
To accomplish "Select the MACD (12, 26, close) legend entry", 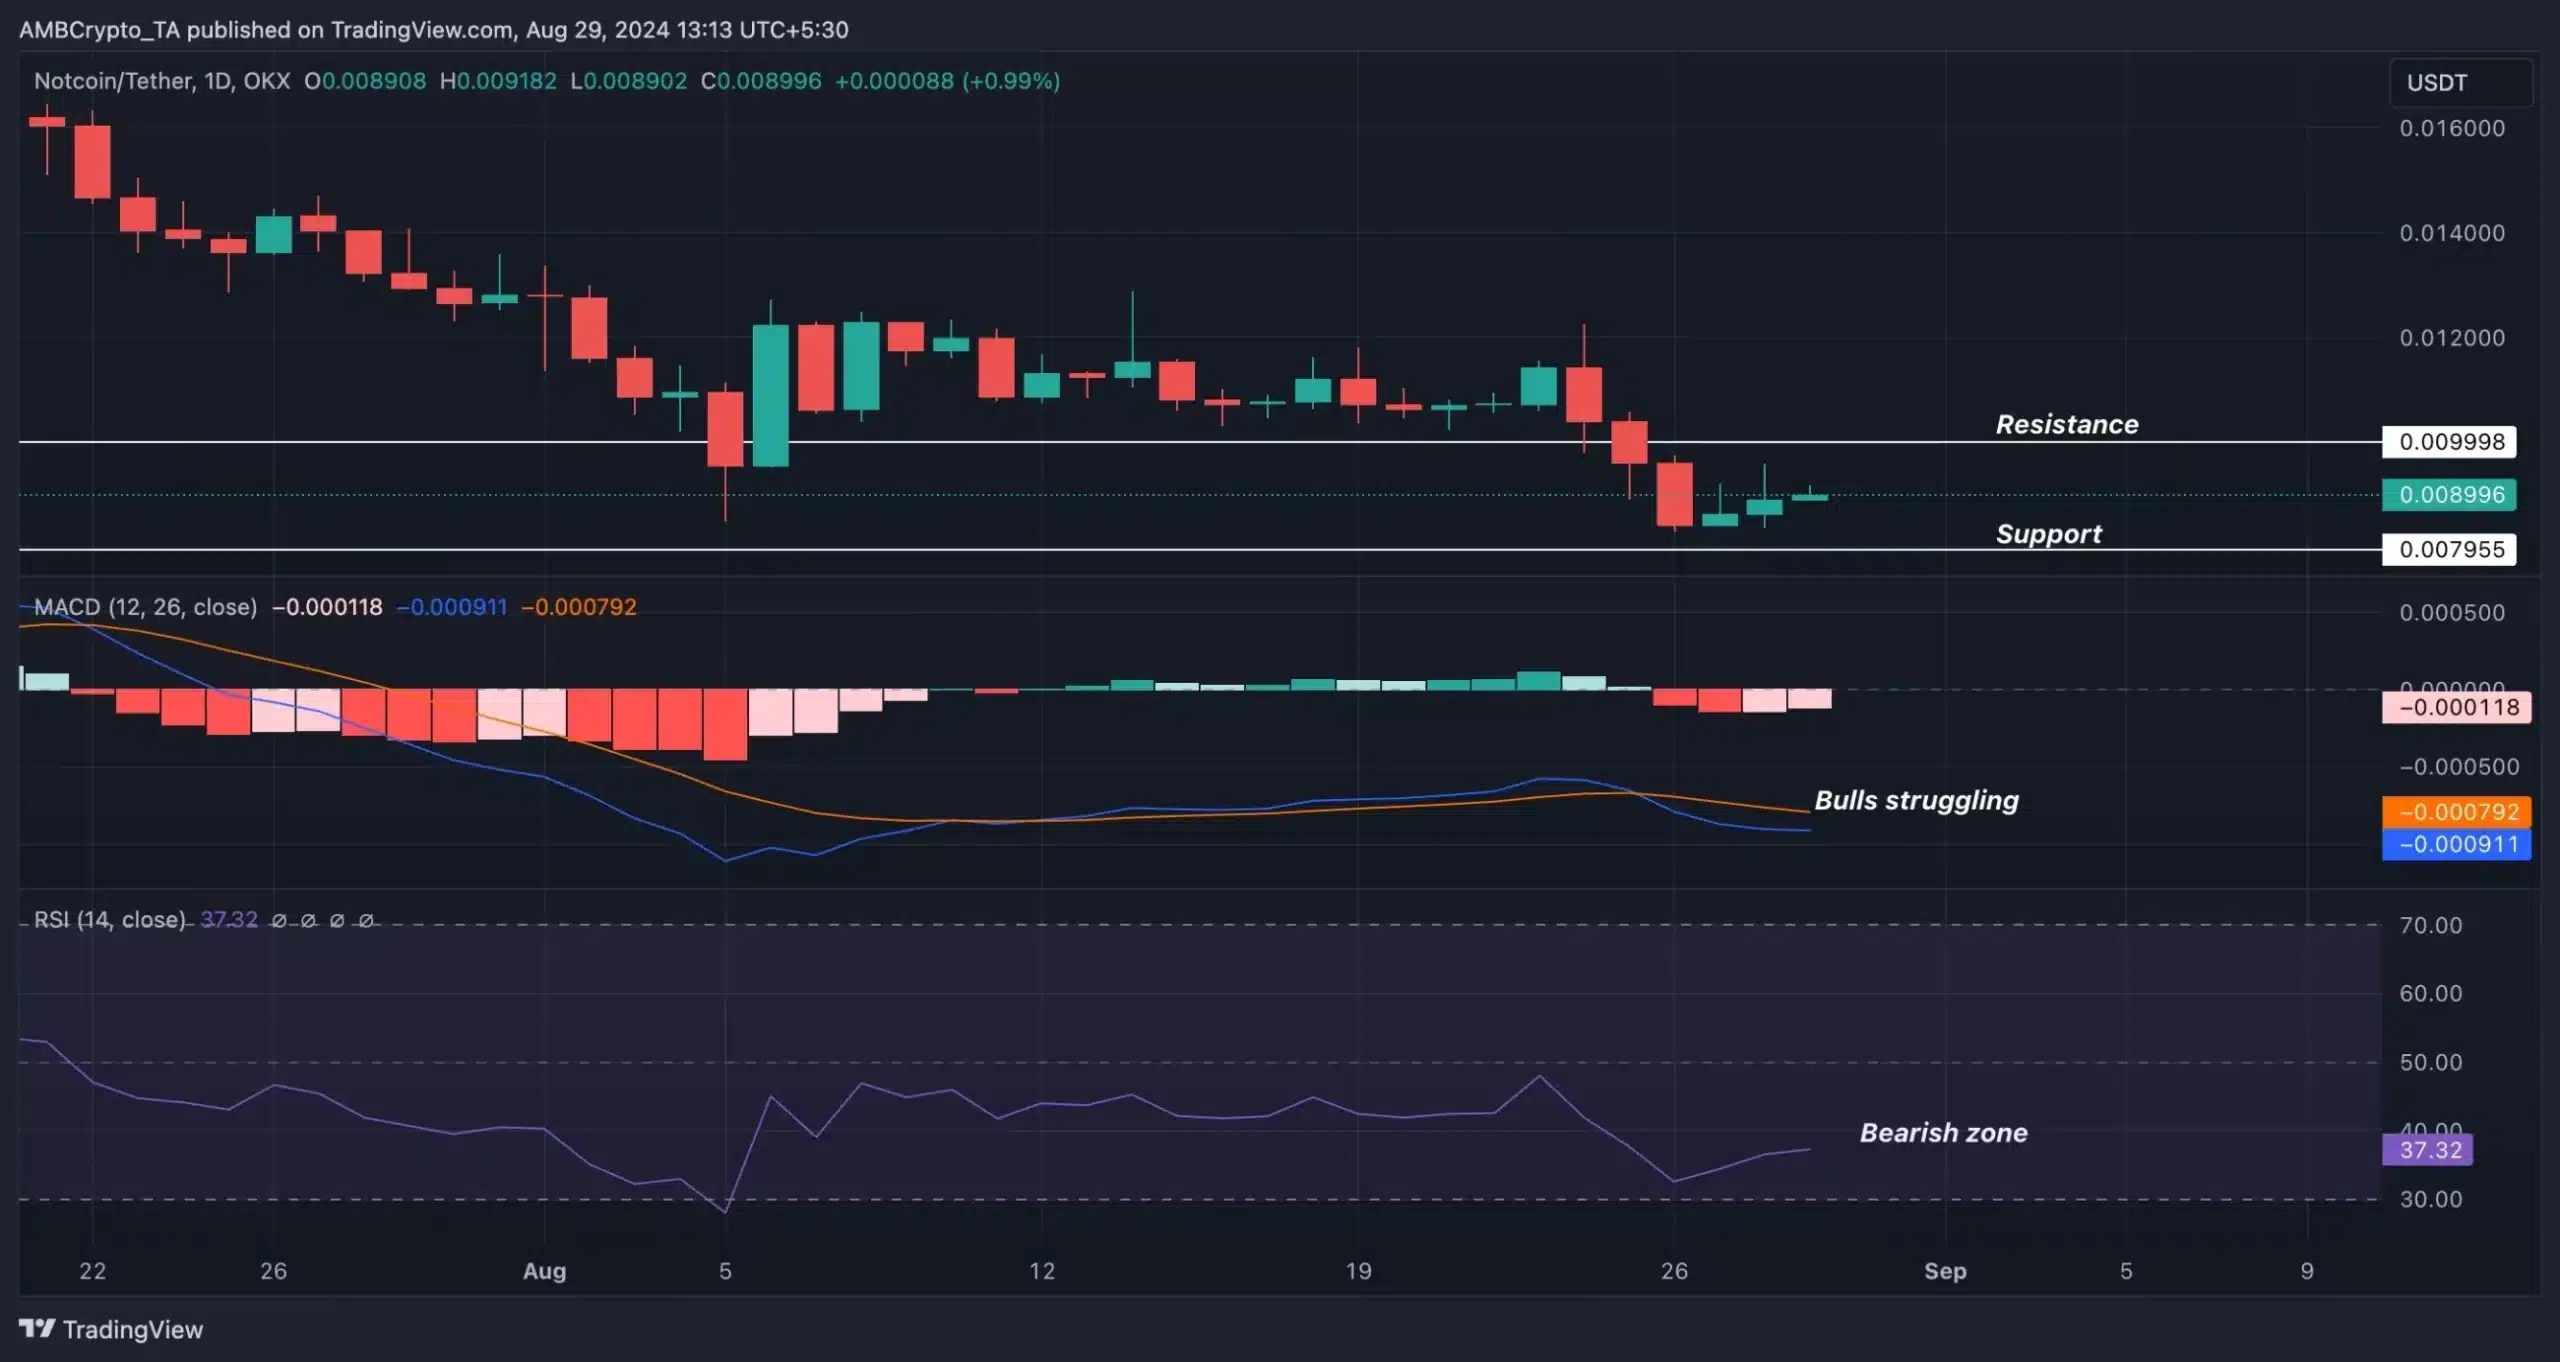I will tap(145, 607).
